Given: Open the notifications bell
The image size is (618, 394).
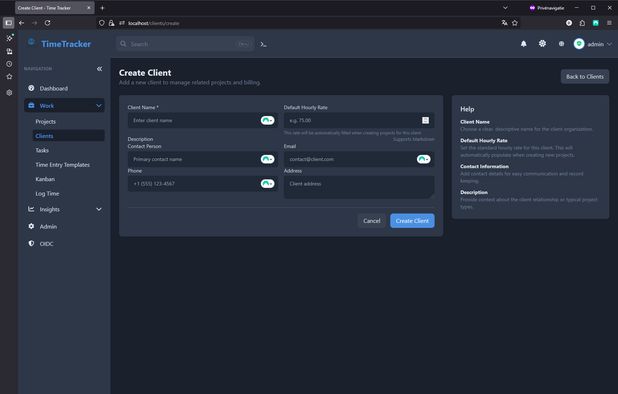Looking at the screenshot, I should click(x=523, y=44).
